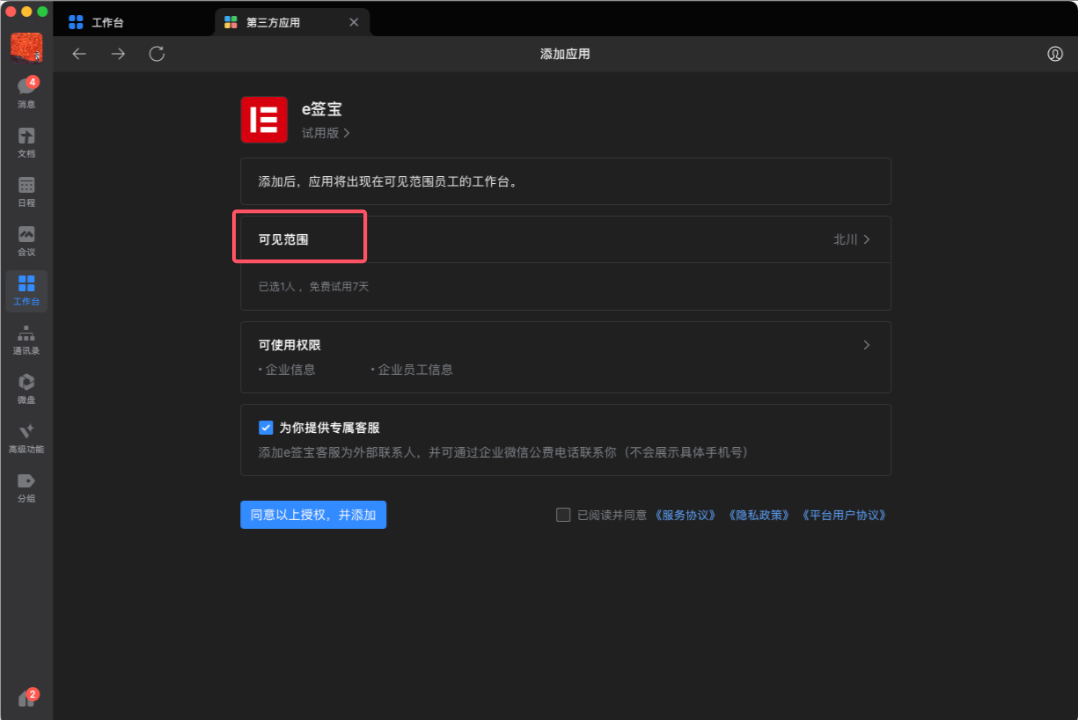Expand the 可使用权限 permissions chevron
The height and width of the screenshot is (720, 1078).
tap(866, 345)
